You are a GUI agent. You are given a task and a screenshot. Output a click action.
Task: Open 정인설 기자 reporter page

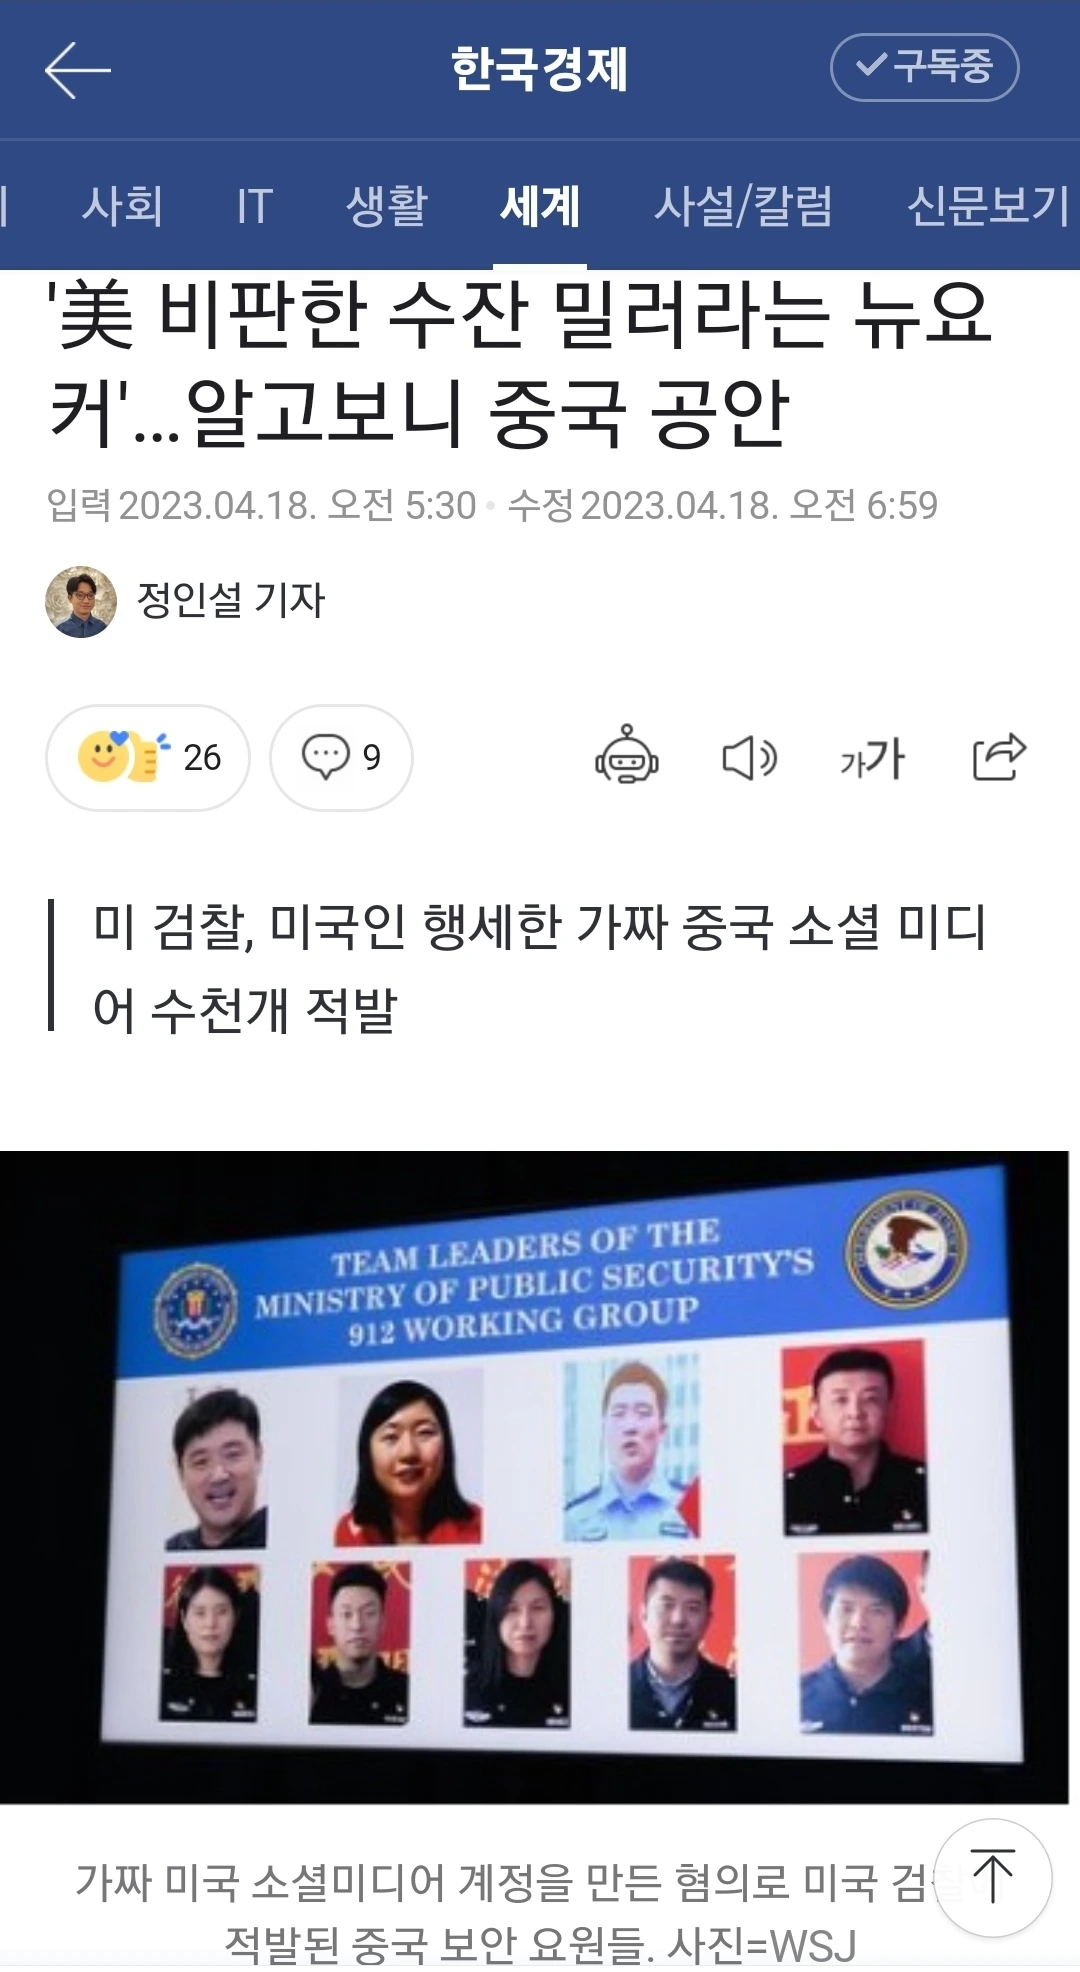pos(231,600)
